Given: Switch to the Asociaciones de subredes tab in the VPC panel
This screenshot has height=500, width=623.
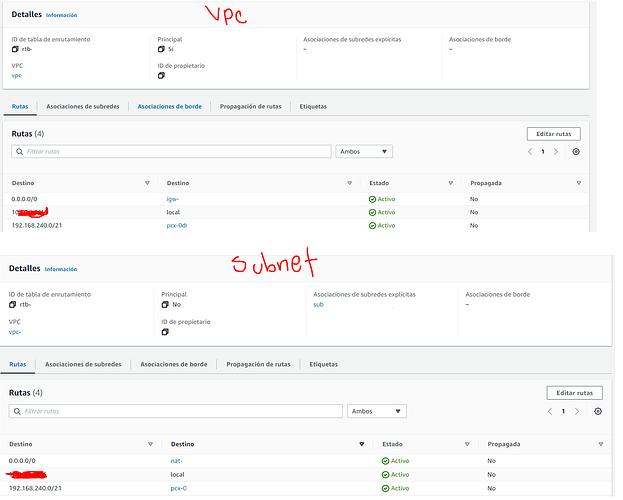Looking at the screenshot, I should pyautogui.click(x=83, y=106).
